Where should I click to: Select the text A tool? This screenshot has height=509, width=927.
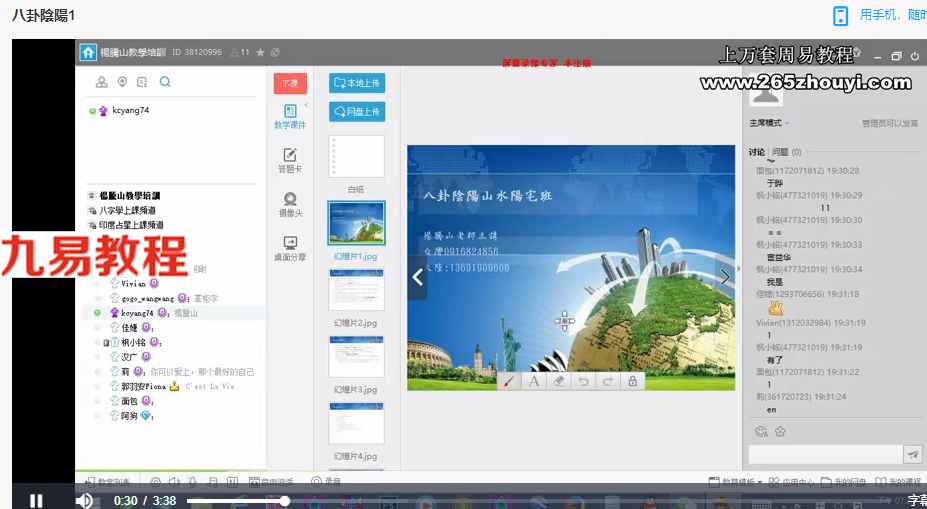click(x=534, y=381)
